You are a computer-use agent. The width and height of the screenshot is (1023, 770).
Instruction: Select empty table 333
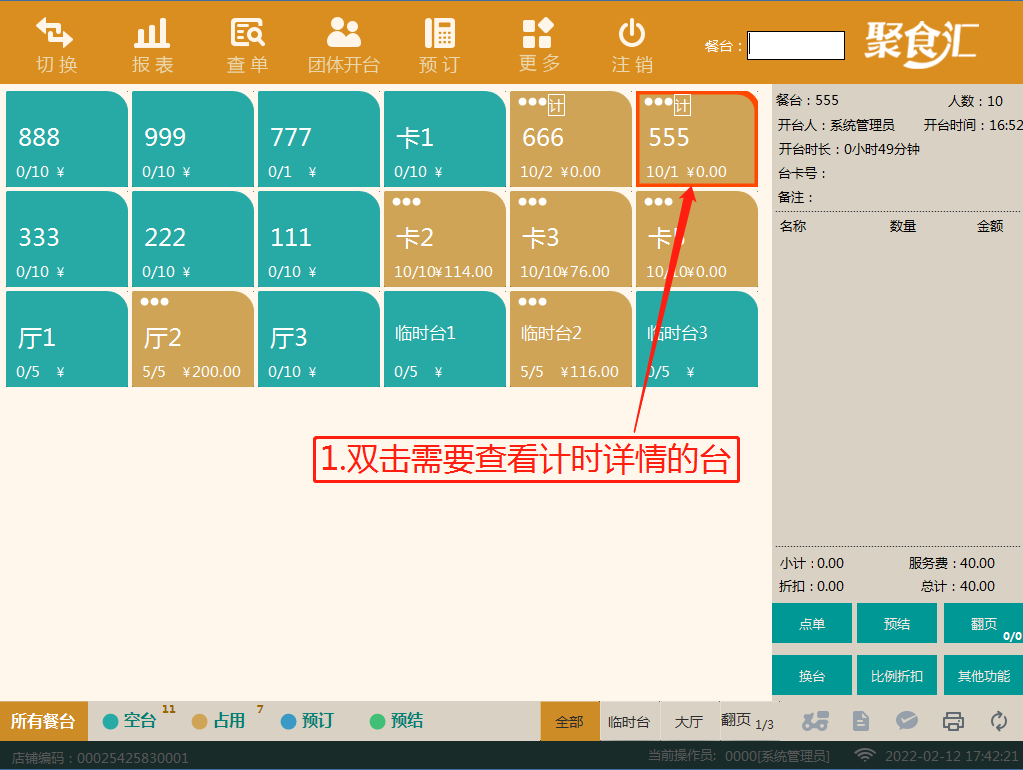(x=67, y=239)
